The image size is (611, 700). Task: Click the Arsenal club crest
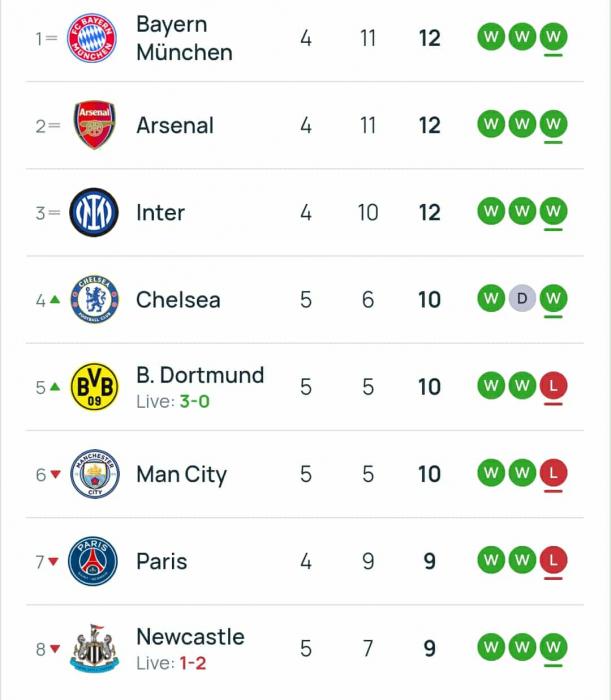pos(95,126)
